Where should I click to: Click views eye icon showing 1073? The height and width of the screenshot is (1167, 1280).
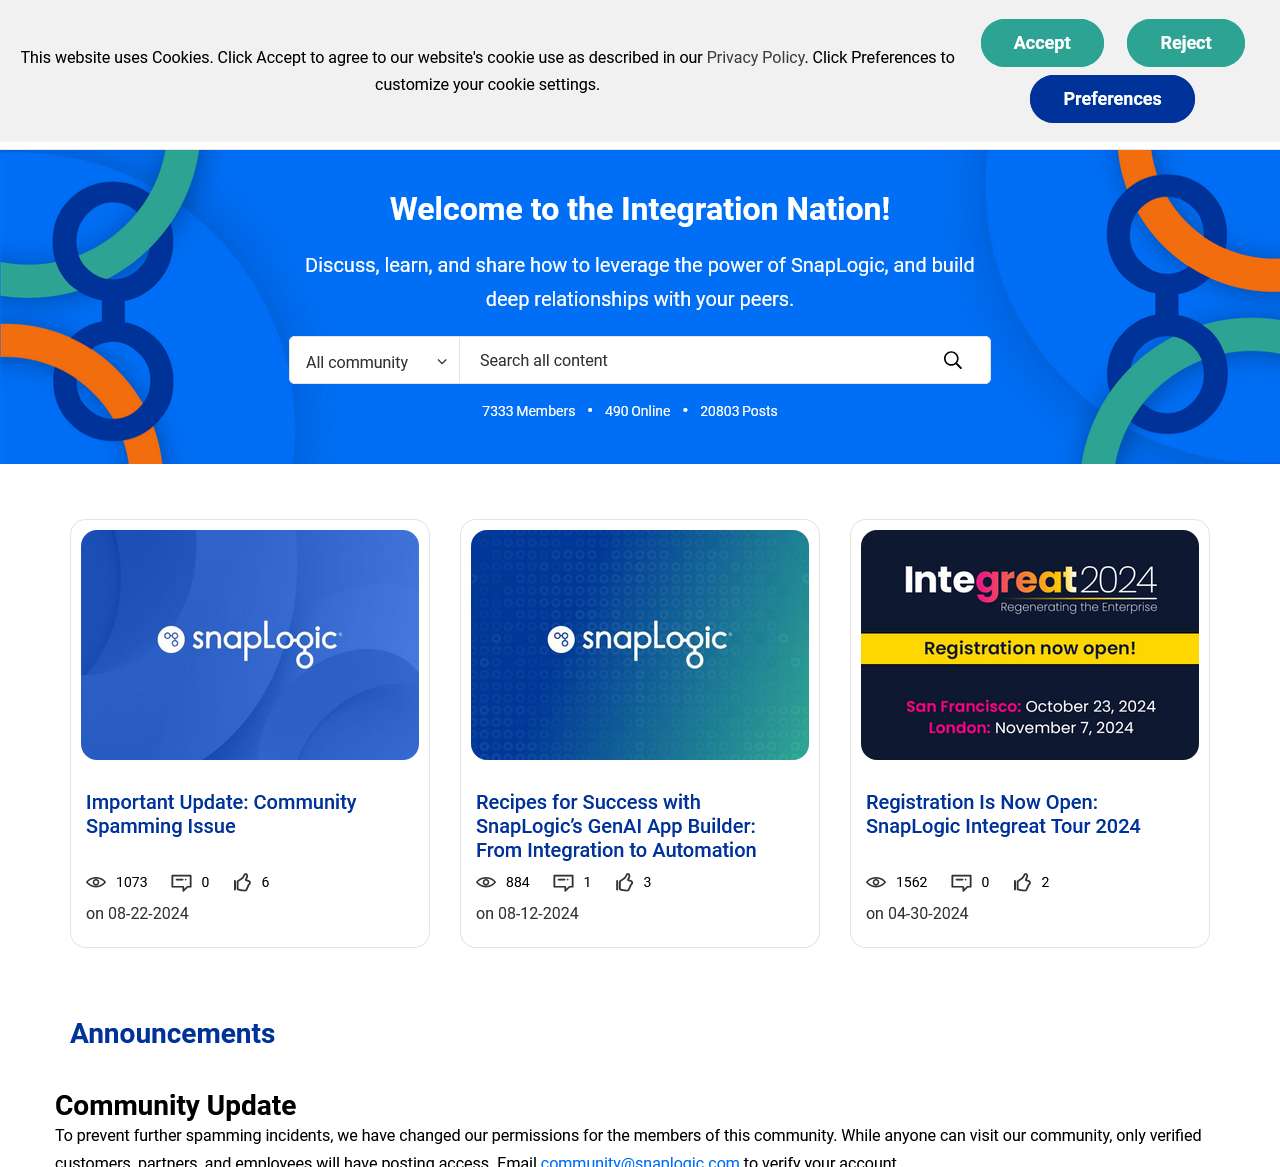96,882
